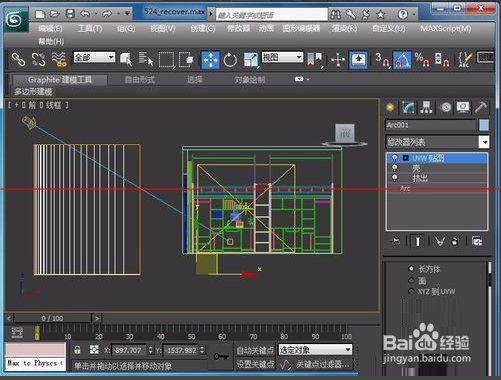Redo the action arrow icon

tap(107, 14)
